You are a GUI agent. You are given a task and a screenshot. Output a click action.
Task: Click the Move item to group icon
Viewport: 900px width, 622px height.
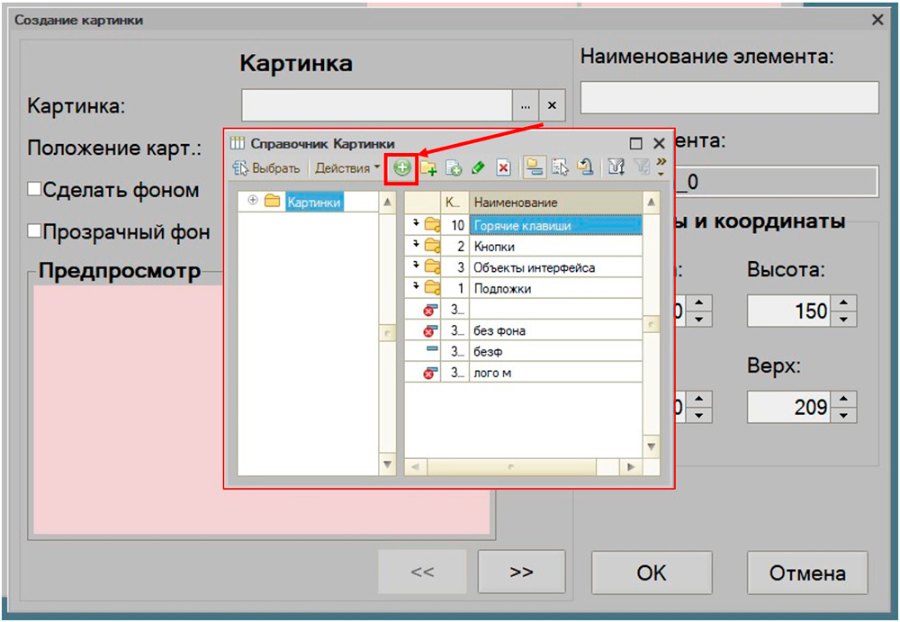tap(560, 168)
